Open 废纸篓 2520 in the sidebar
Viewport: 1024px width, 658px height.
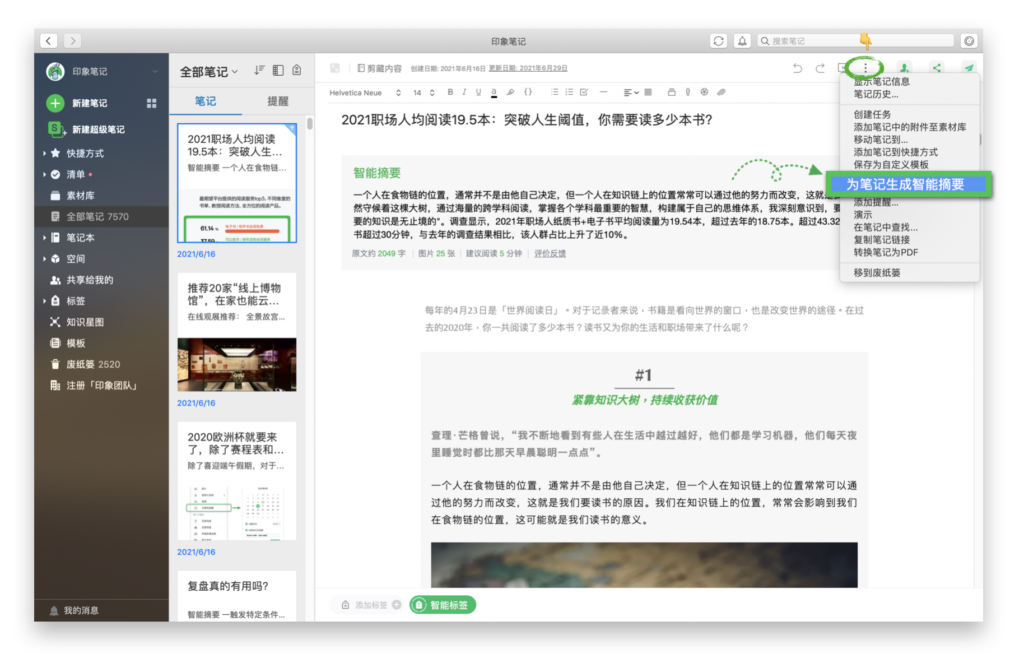coord(85,364)
